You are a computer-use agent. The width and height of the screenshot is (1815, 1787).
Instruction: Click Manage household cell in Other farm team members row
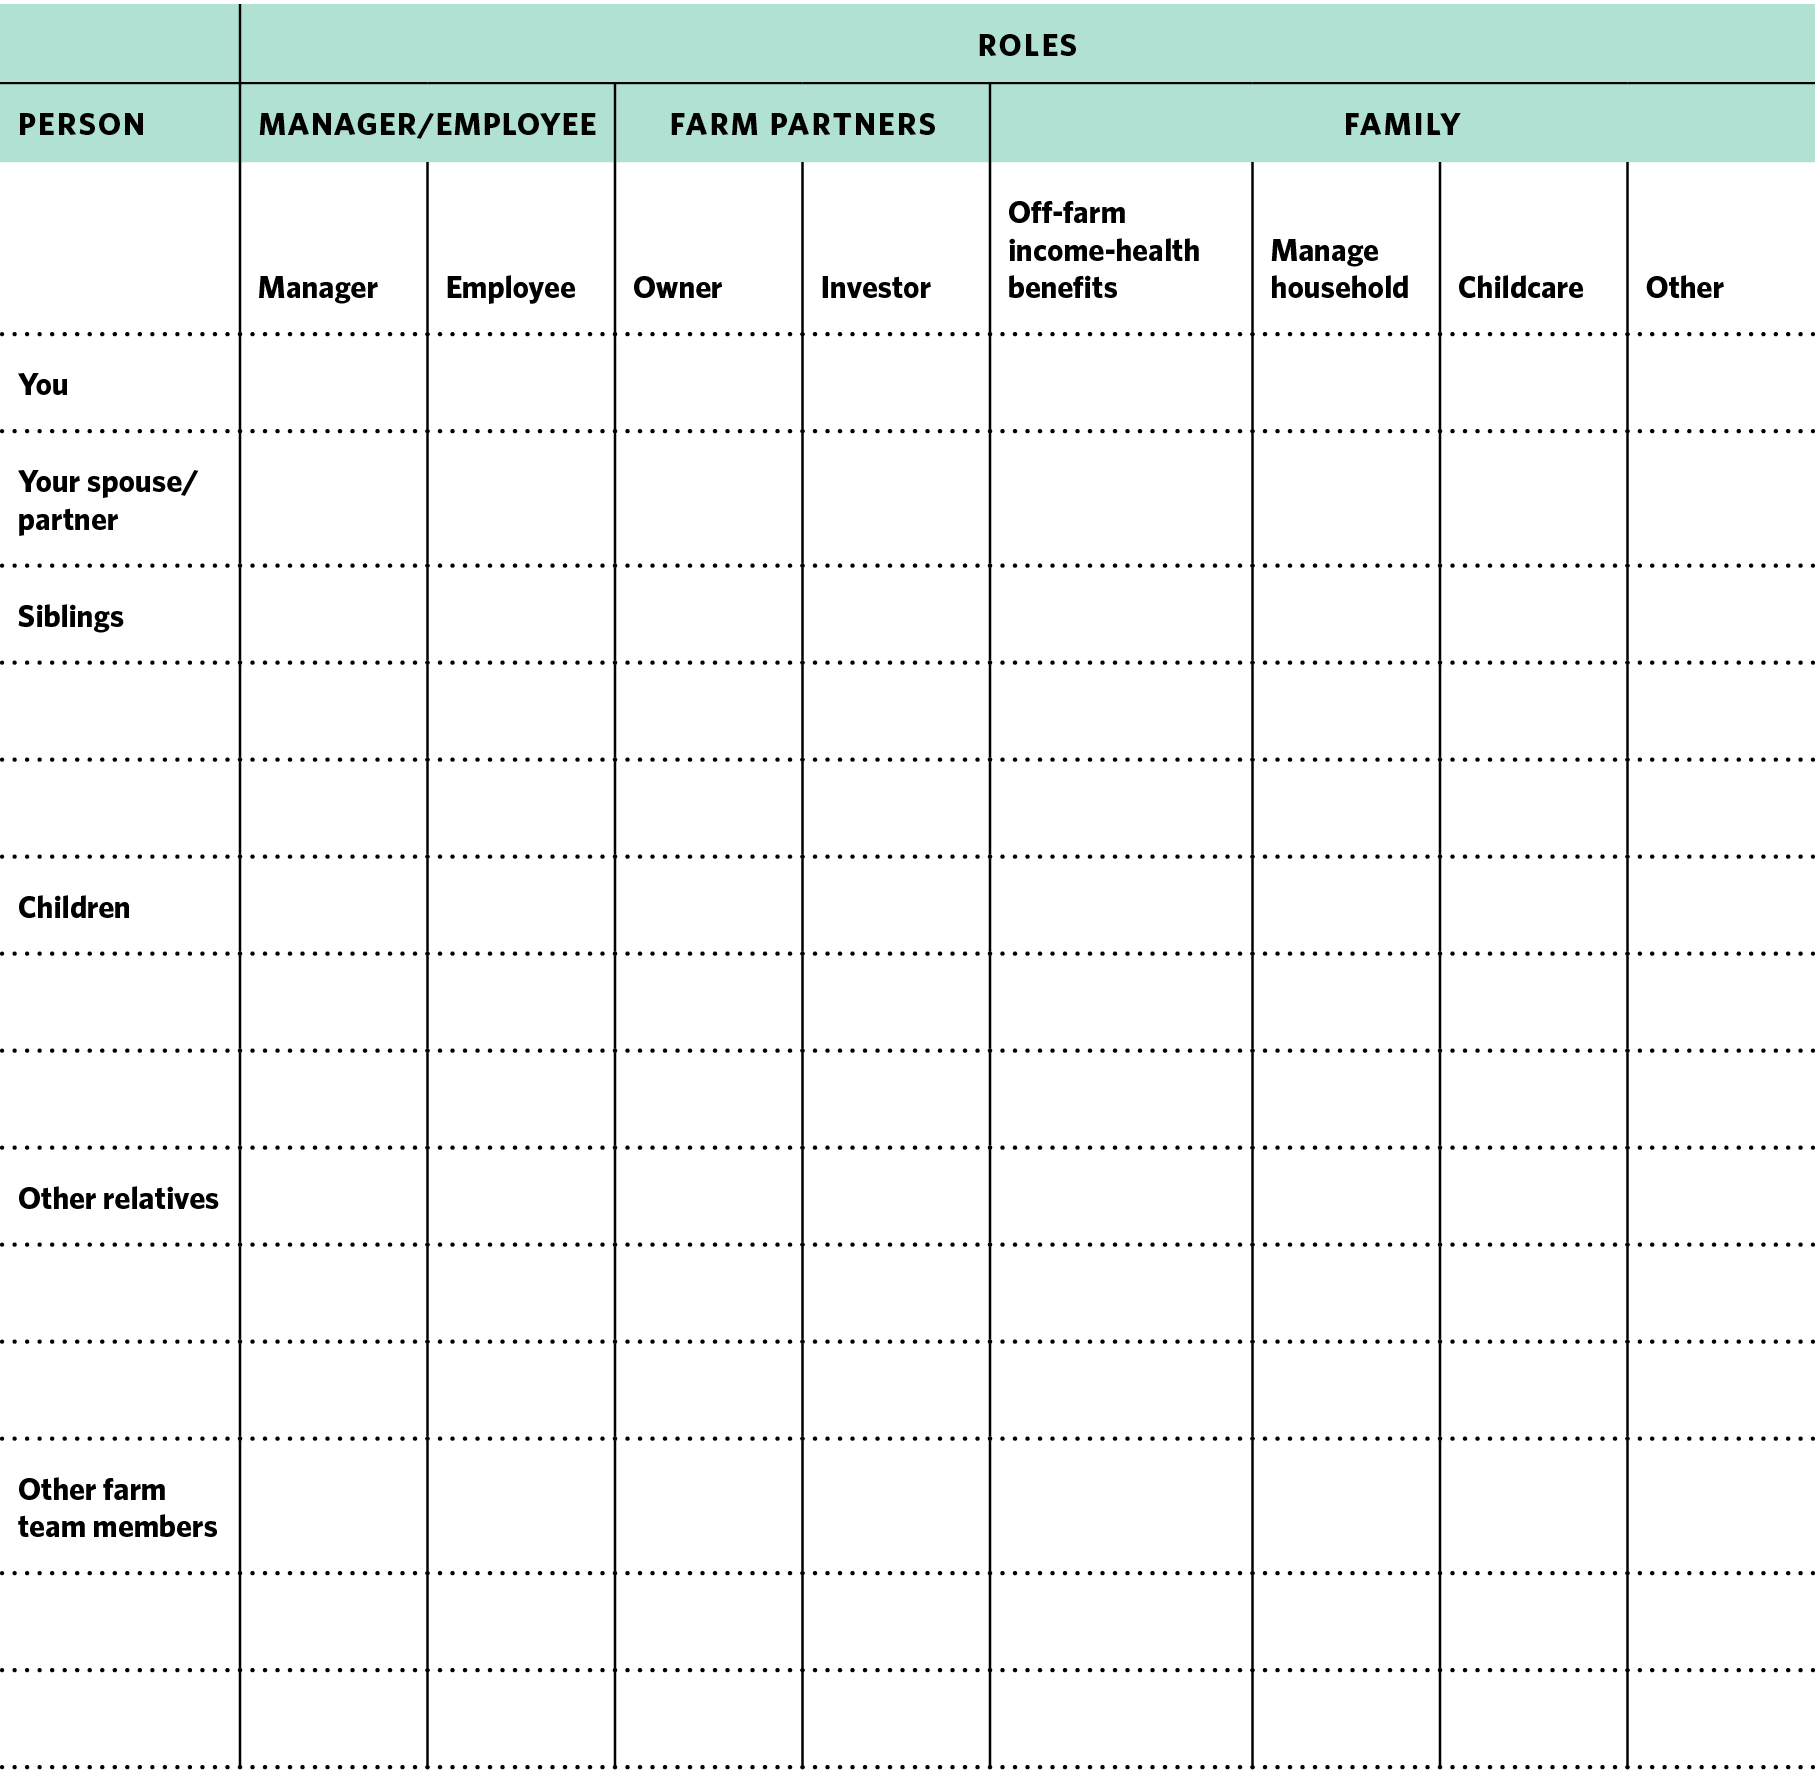click(x=1346, y=1506)
